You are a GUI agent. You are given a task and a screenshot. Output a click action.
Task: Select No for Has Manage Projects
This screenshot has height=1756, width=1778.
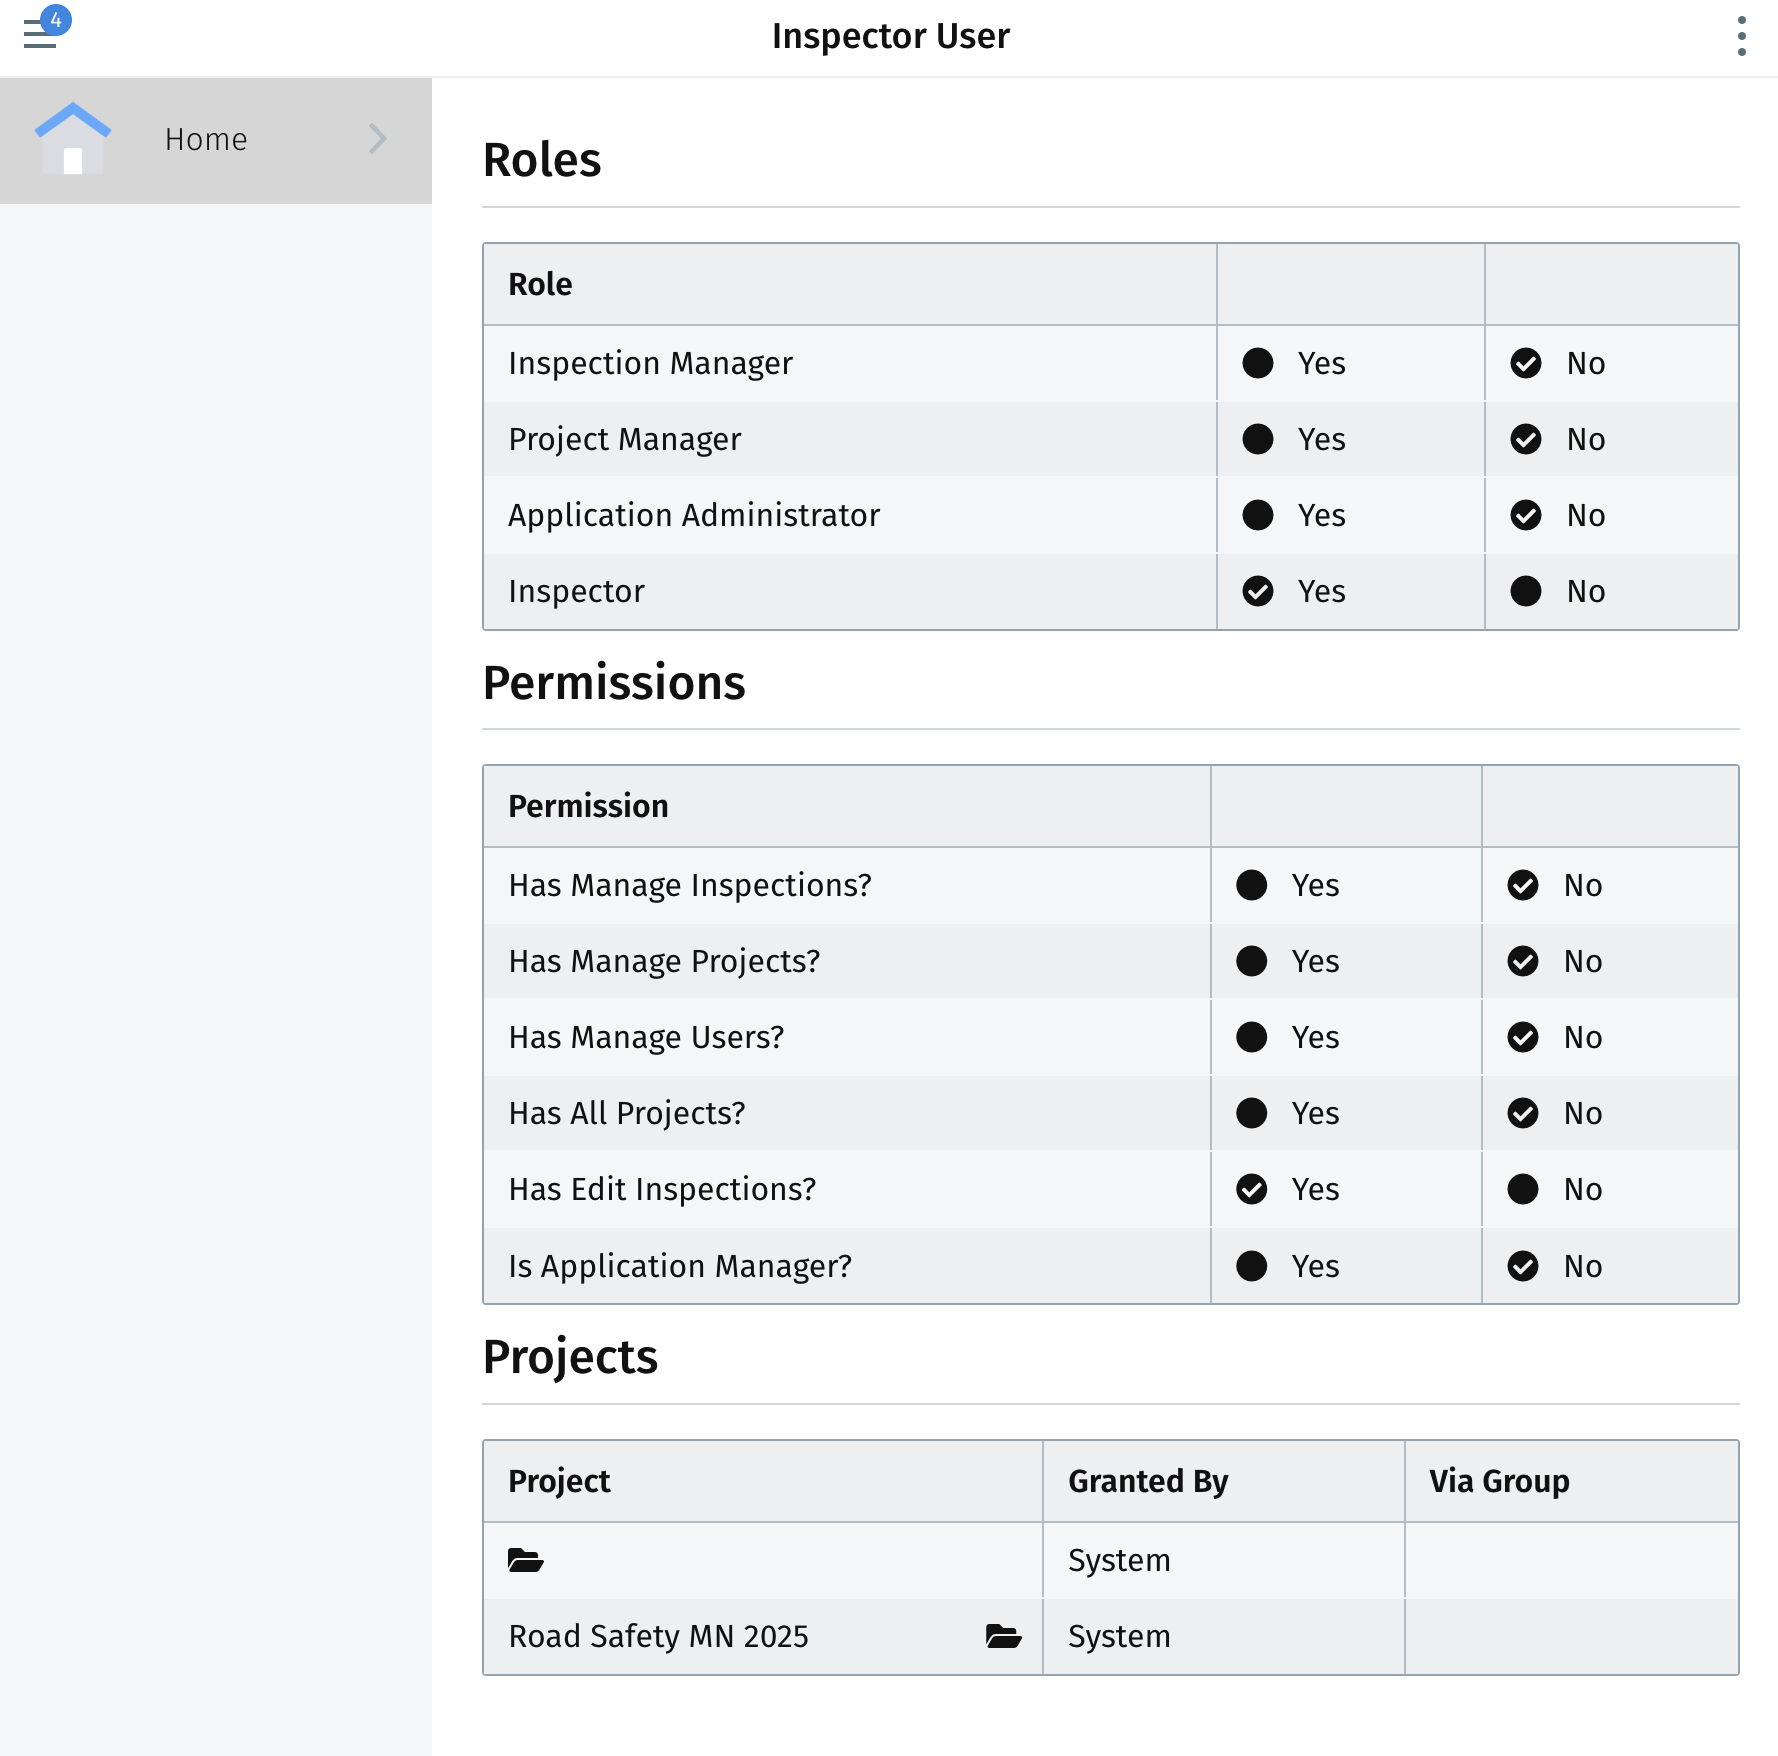[x=1523, y=961]
